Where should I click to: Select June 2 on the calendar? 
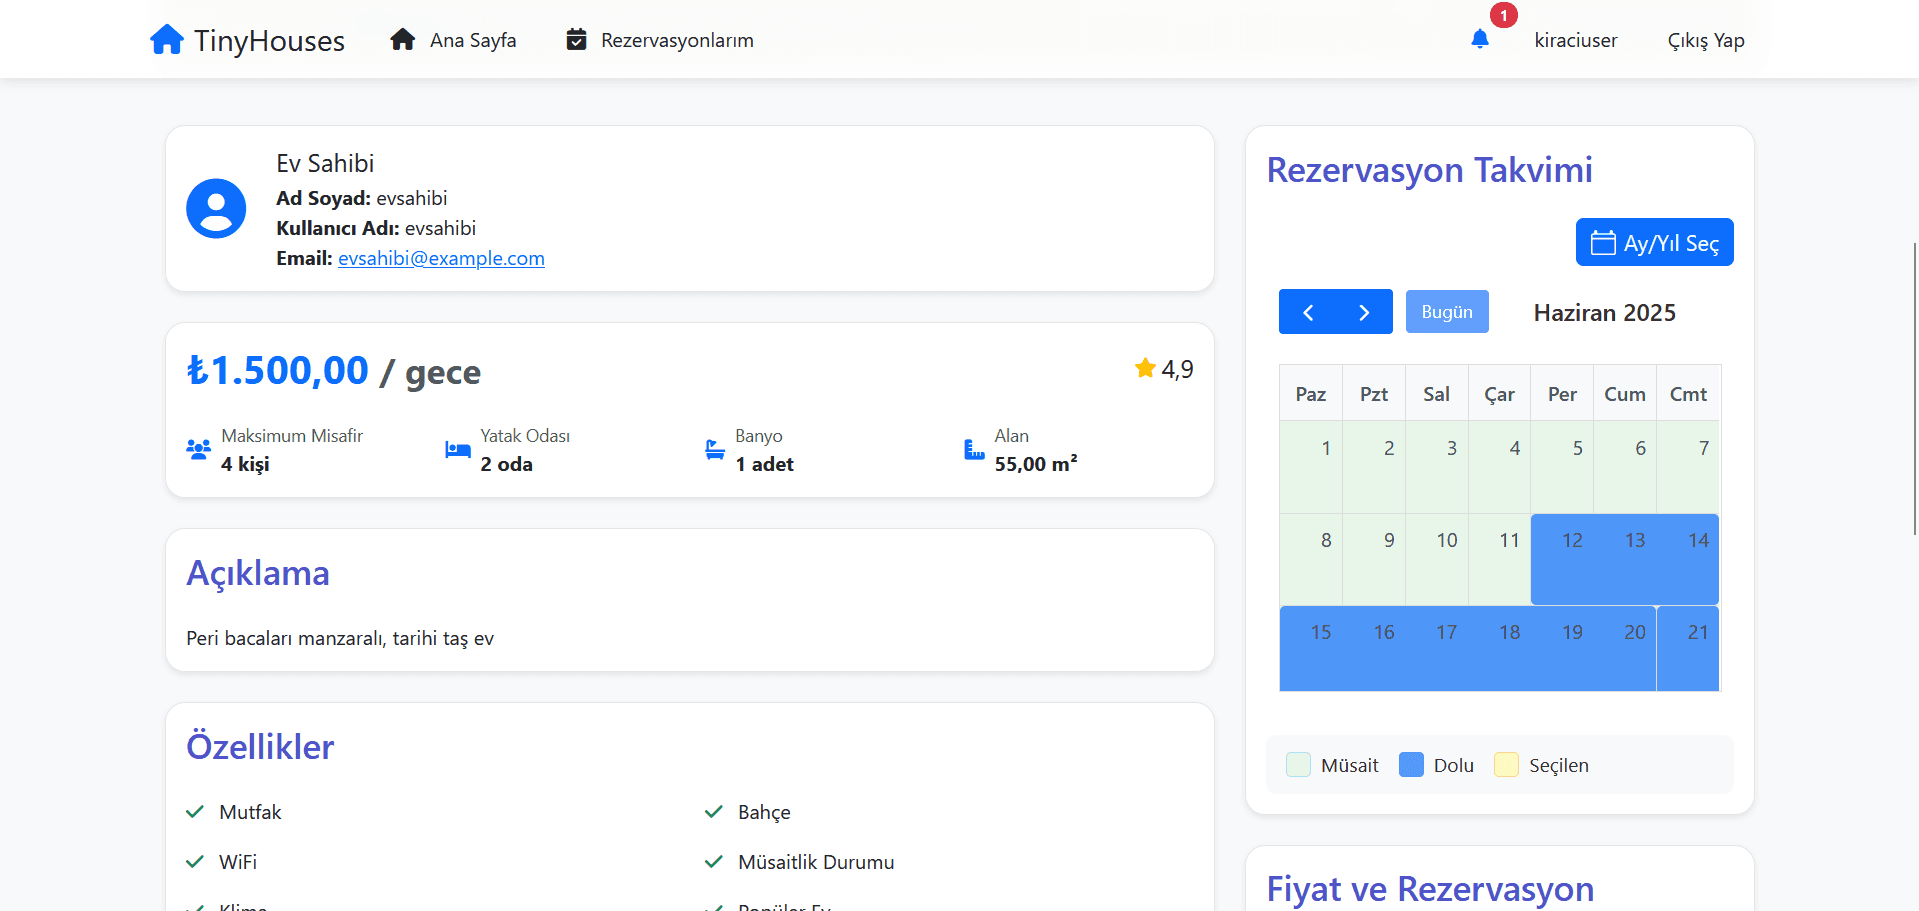(1374, 467)
